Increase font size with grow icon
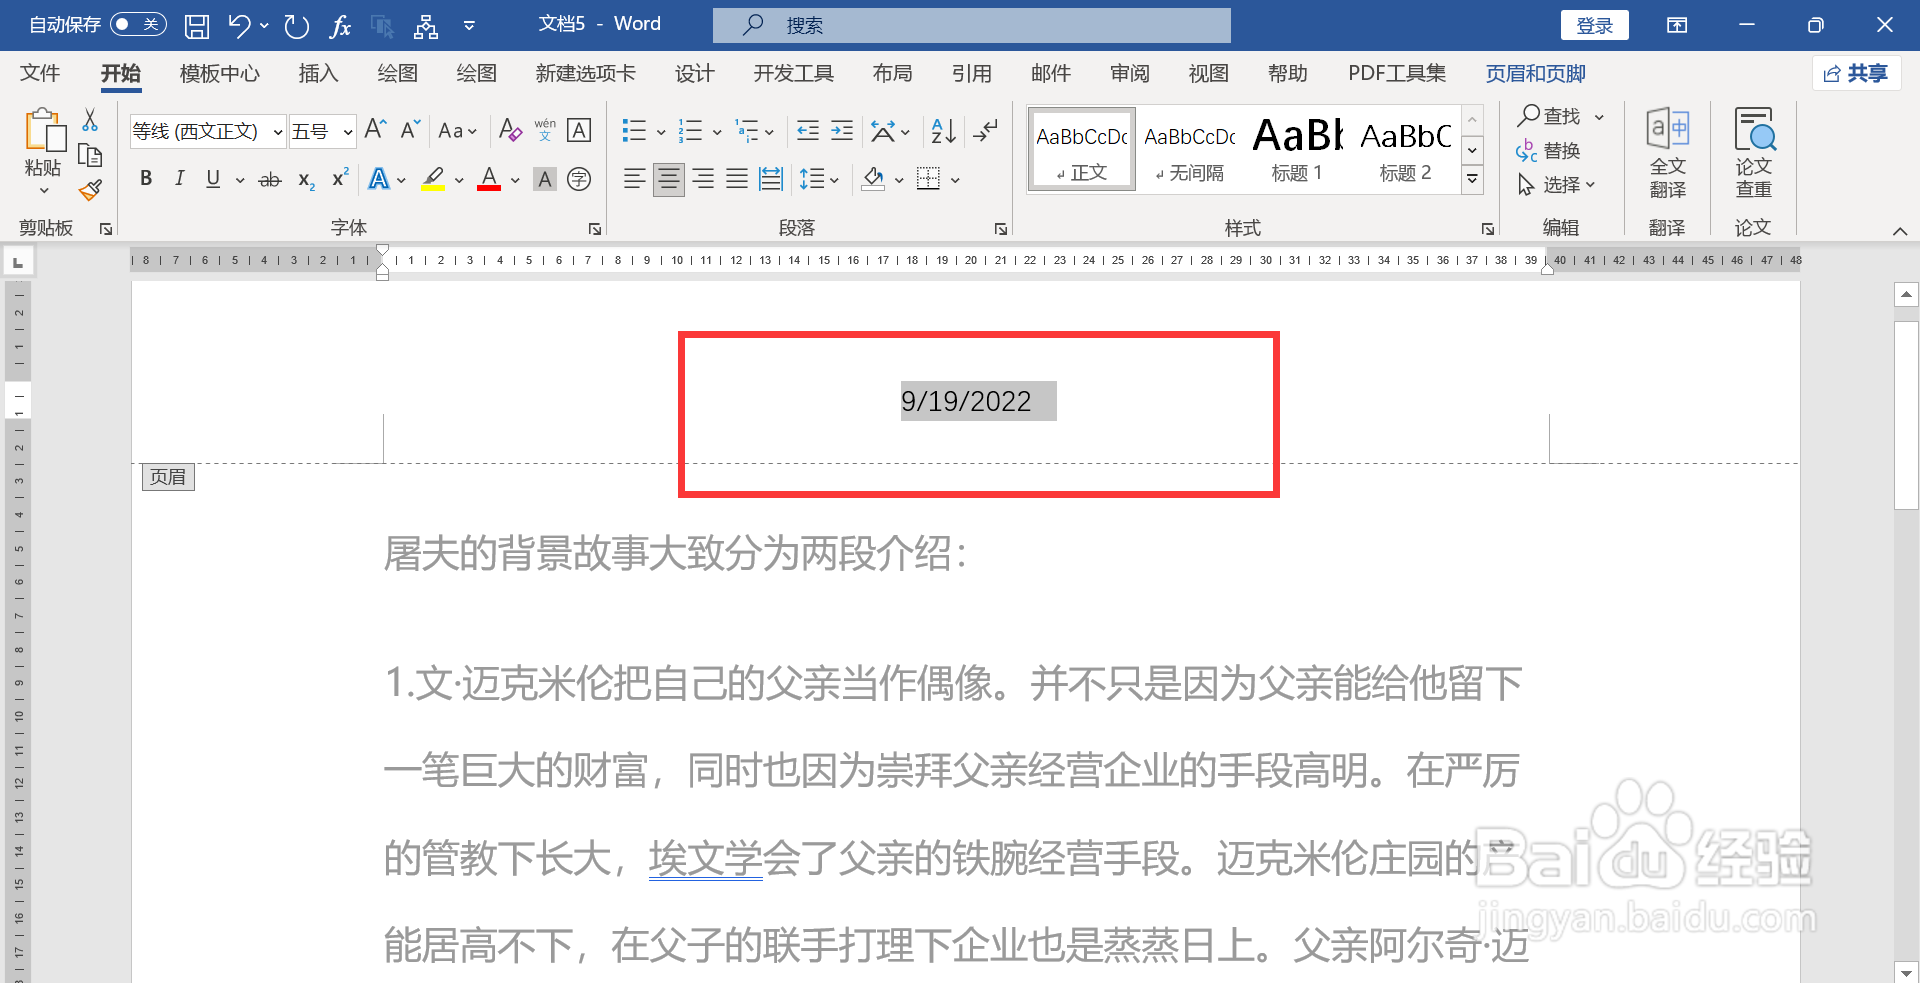The width and height of the screenshot is (1920, 983). pyautogui.click(x=375, y=130)
